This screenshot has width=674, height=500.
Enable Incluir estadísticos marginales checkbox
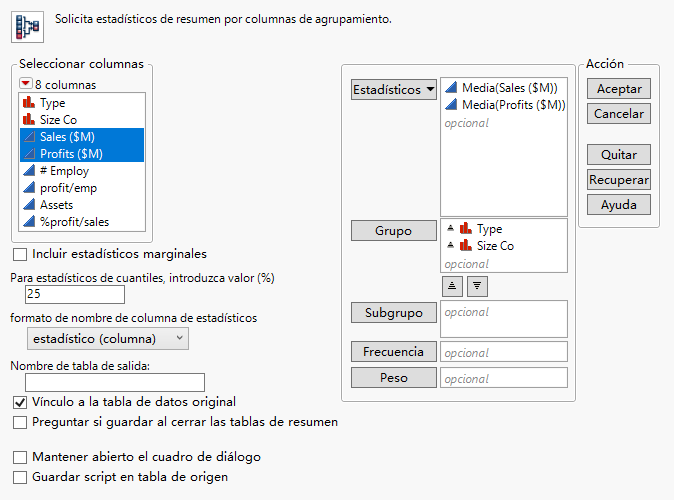pos(20,254)
